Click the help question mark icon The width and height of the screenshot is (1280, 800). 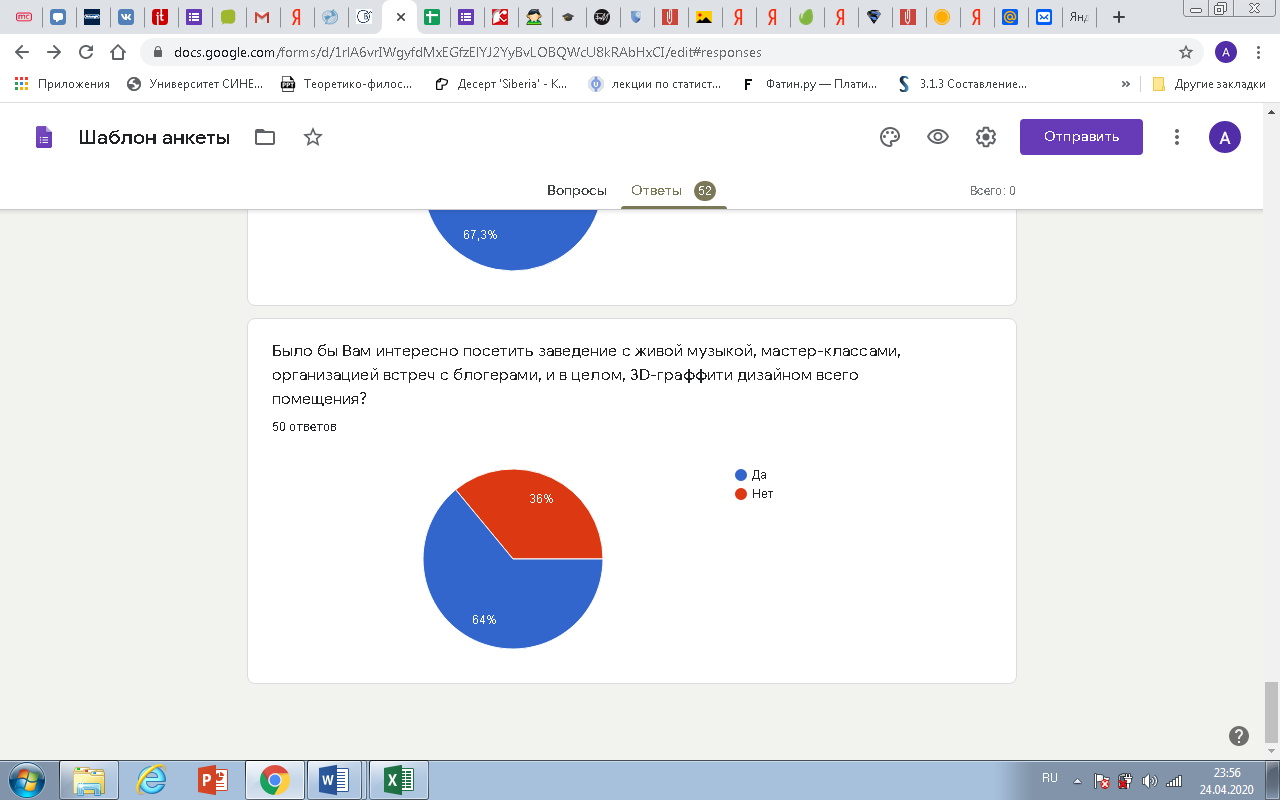(1238, 736)
